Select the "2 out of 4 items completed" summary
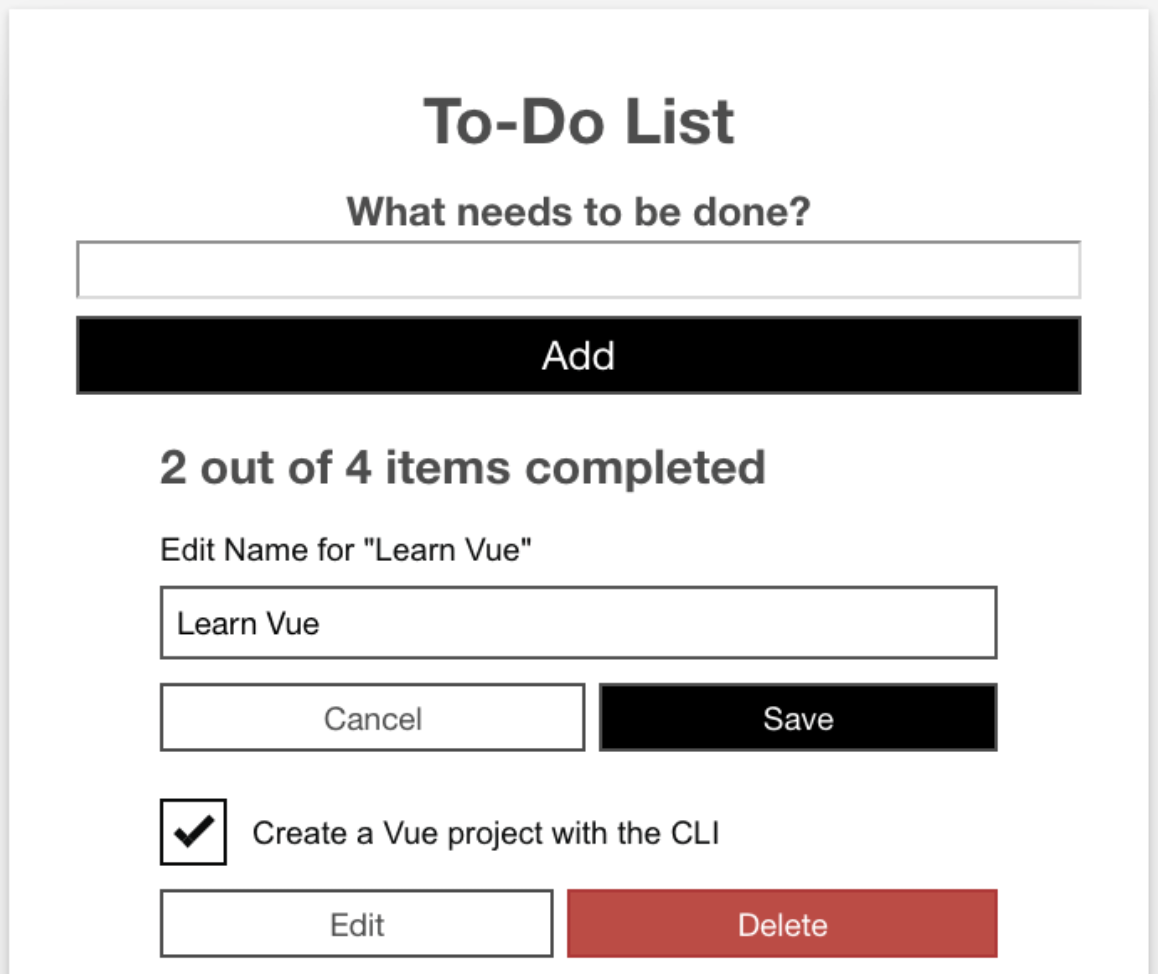1158x974 pixels. tap(462, 467)
